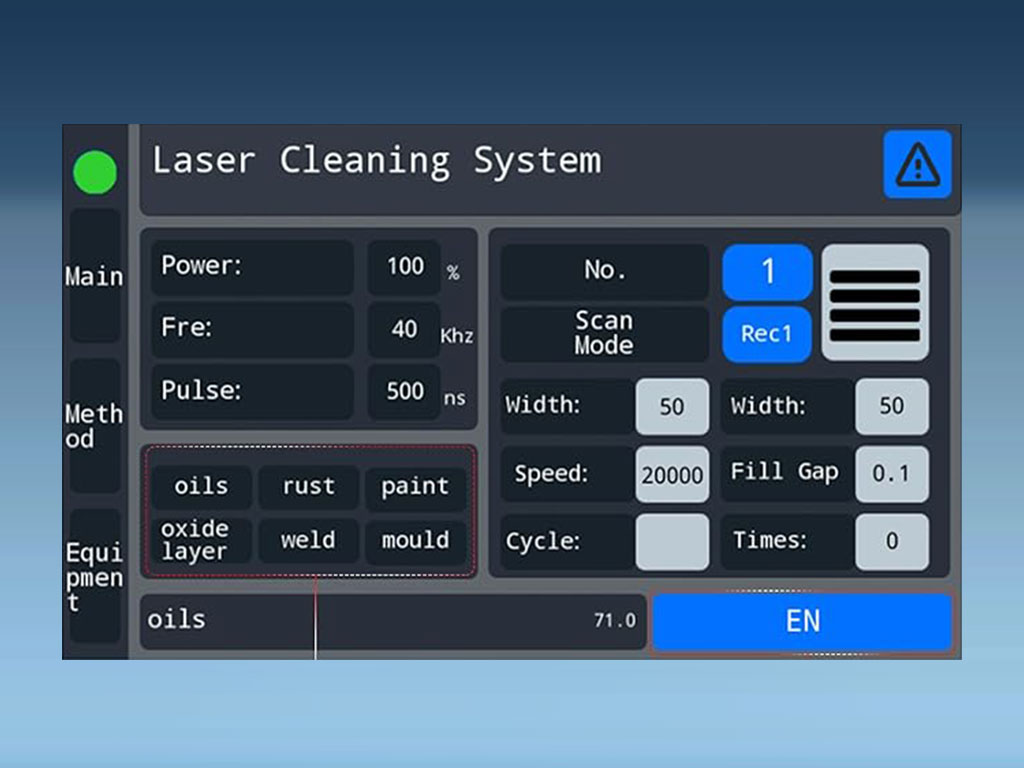The height and width of the screenshot is (768, 1024).
Task: Set the Speed value 20000
Action: point(672,475)
